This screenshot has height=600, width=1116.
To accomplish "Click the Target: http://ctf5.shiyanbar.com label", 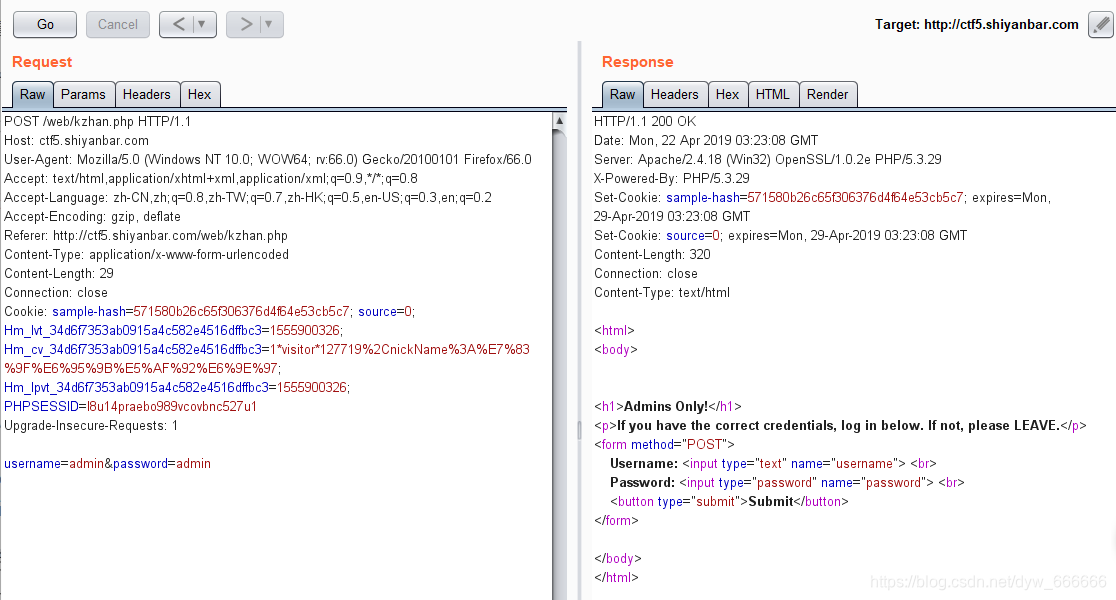I will [976, 24].
